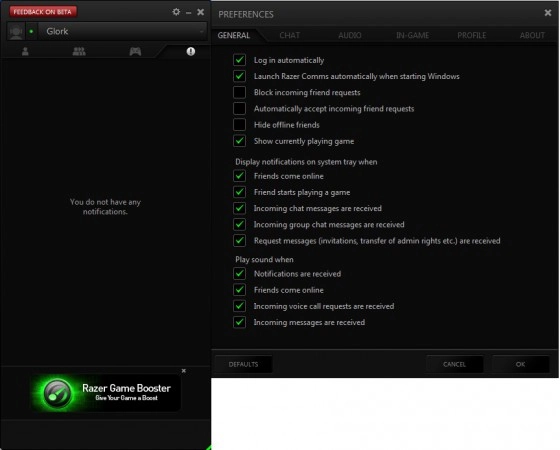Check Hide offline friends

(240, 125)
